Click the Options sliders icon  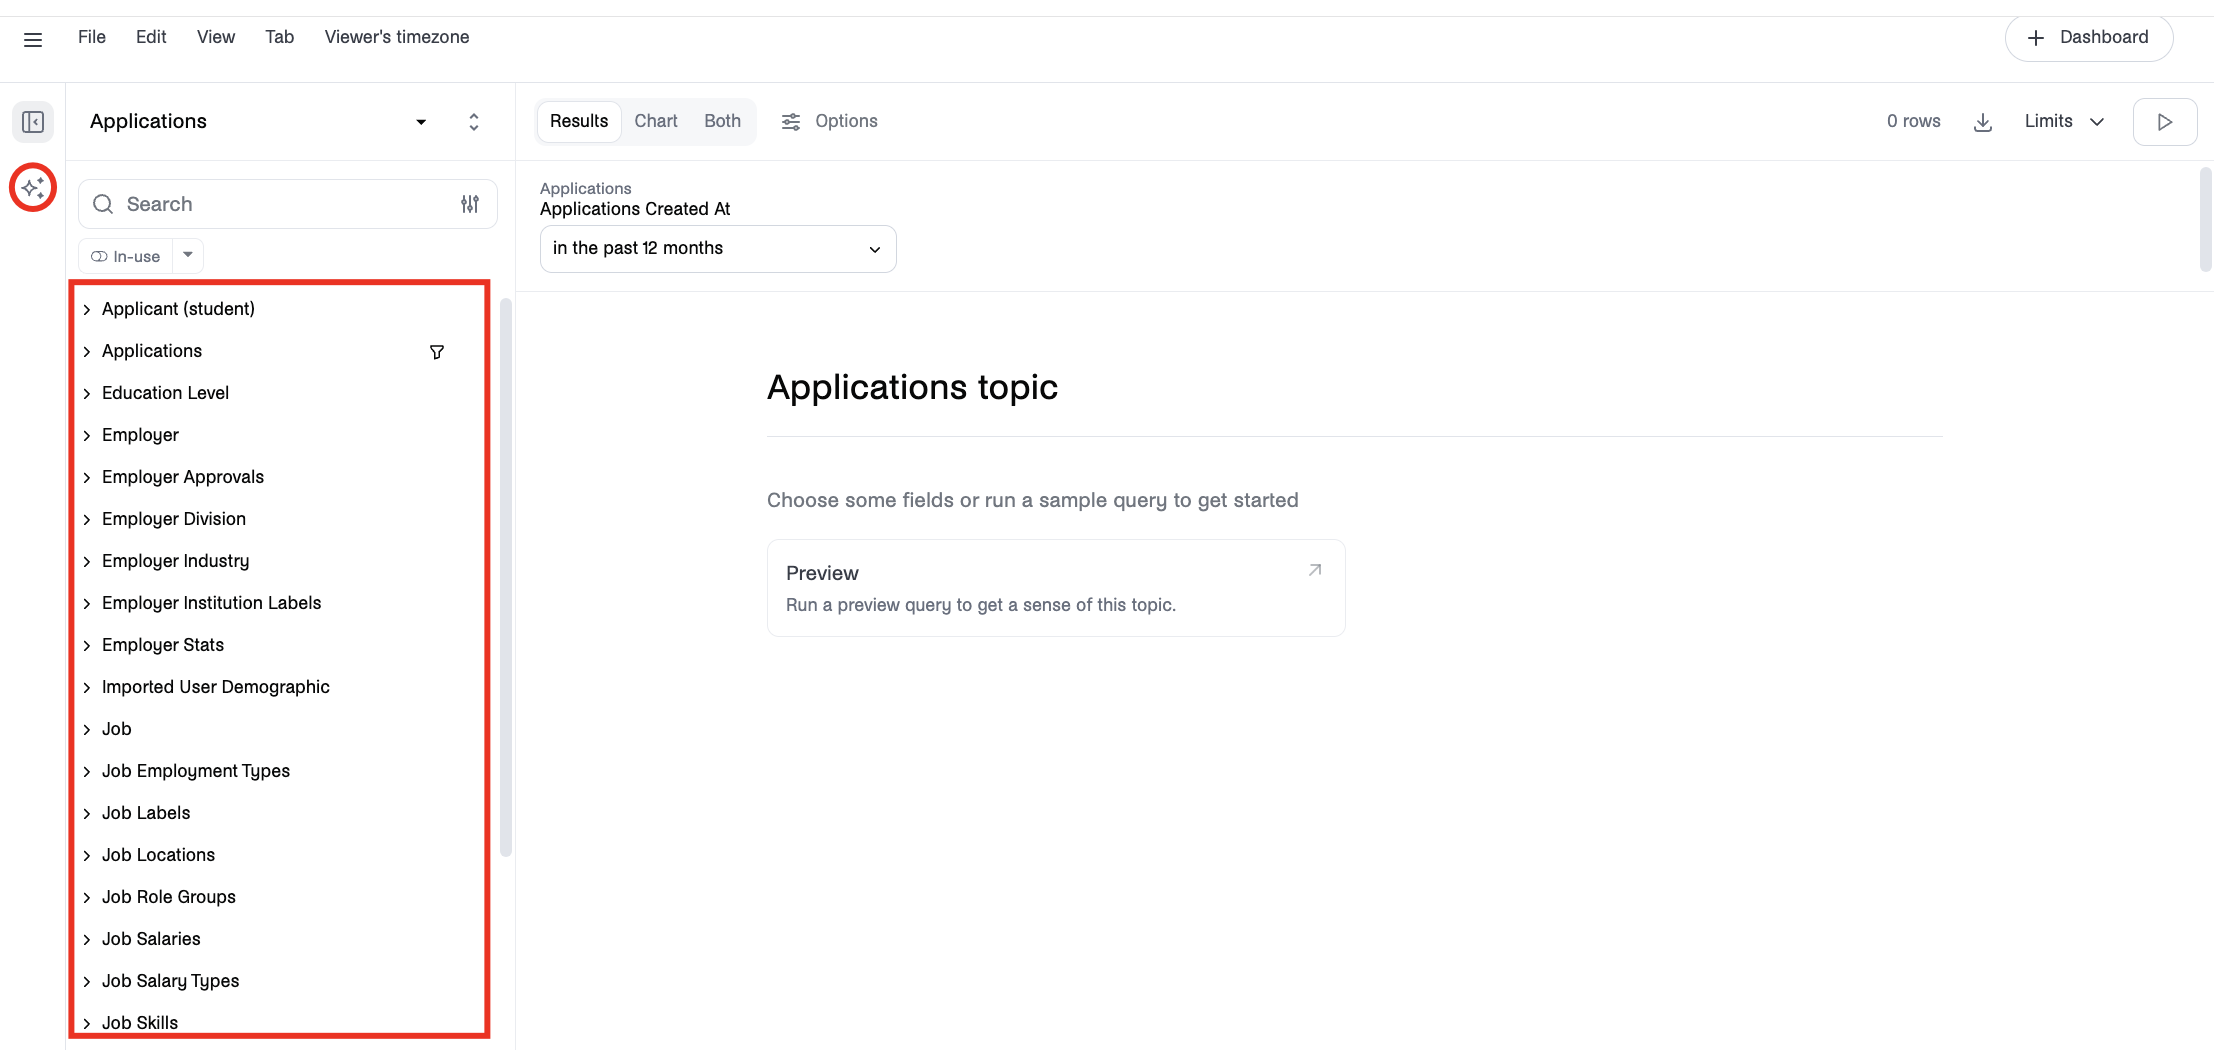(x=791, y=122)
